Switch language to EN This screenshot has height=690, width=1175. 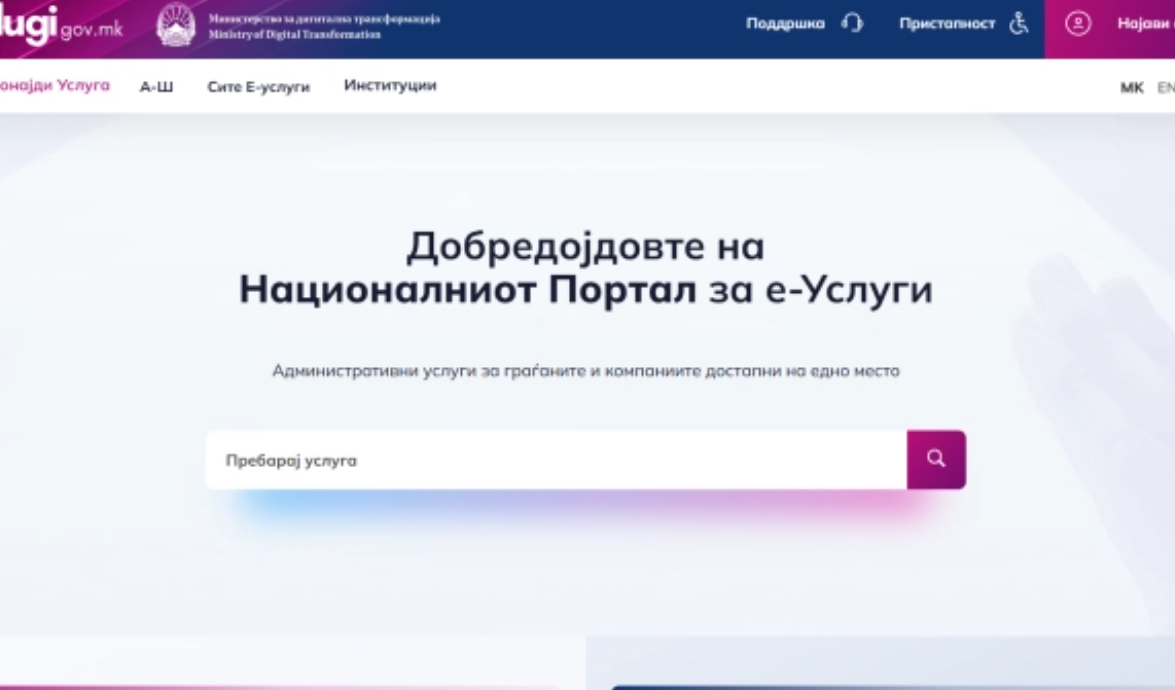[x=1165, y=88]
